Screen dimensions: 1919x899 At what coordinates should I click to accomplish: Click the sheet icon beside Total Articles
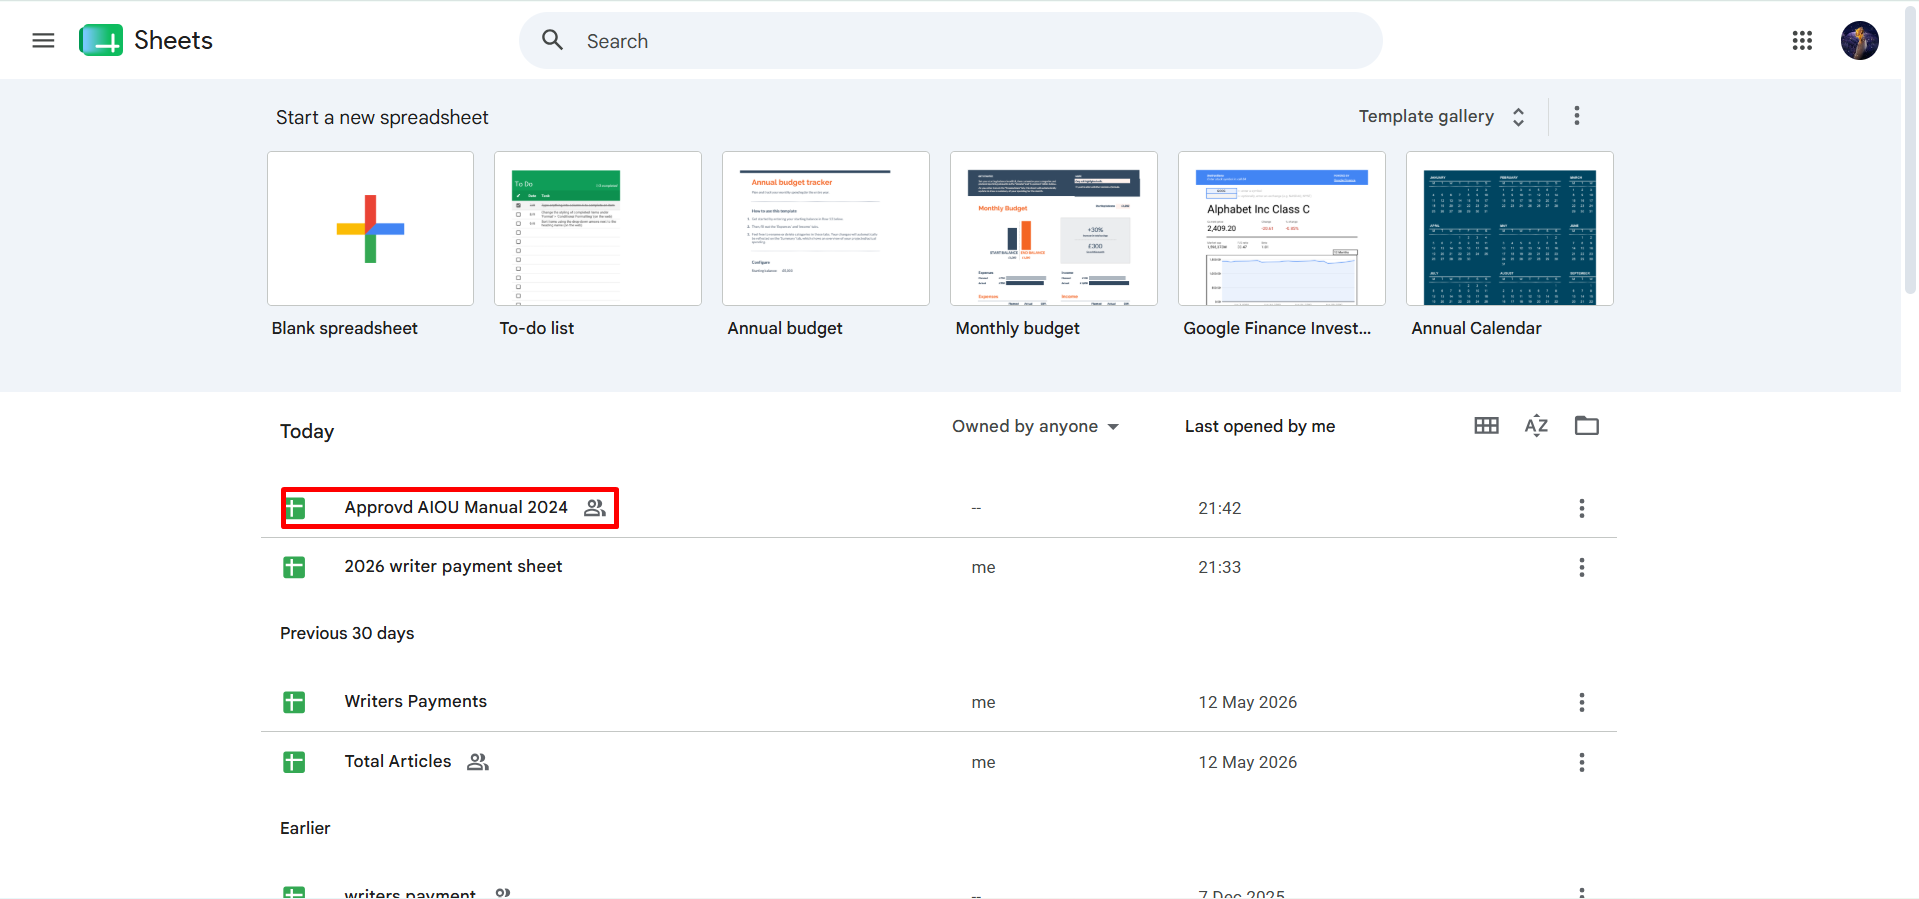coord(294,762)
